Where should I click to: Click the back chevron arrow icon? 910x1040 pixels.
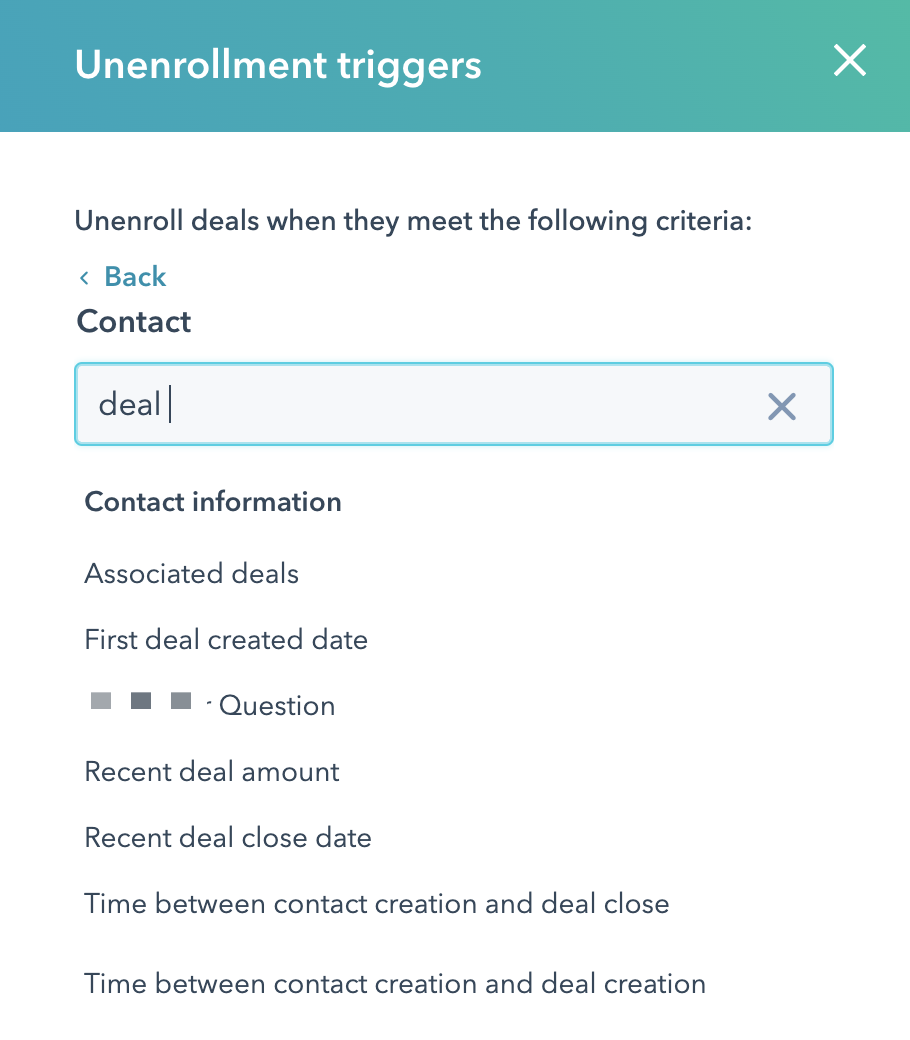pos(84,277)
